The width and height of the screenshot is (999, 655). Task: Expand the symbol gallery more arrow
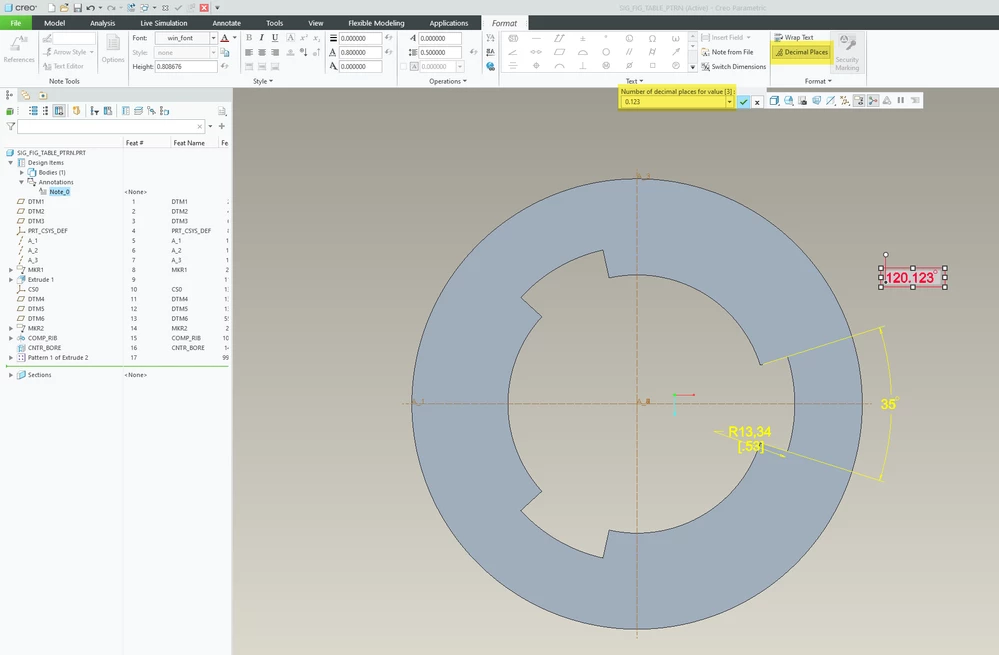coord(693,66)
